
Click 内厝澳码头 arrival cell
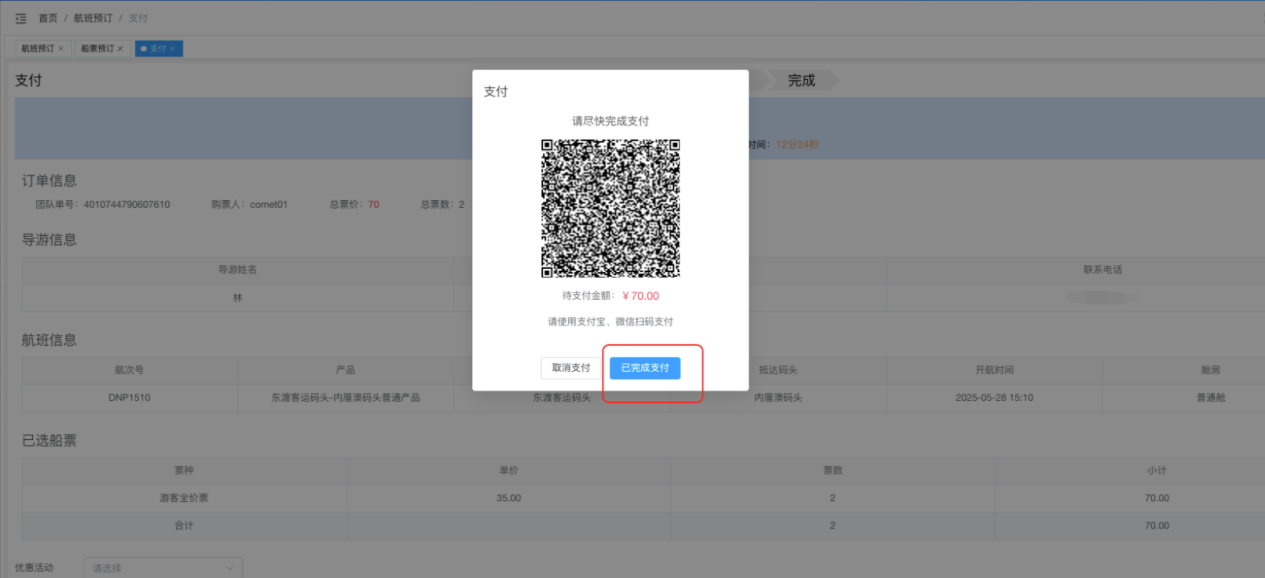tap(777, 397)
